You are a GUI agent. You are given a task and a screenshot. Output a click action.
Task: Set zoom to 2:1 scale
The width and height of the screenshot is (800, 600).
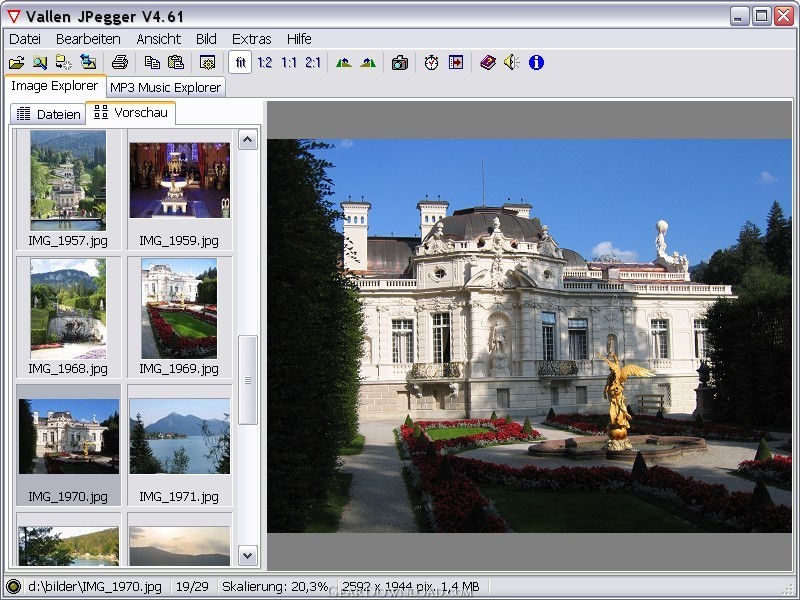(x=313, y=62)
